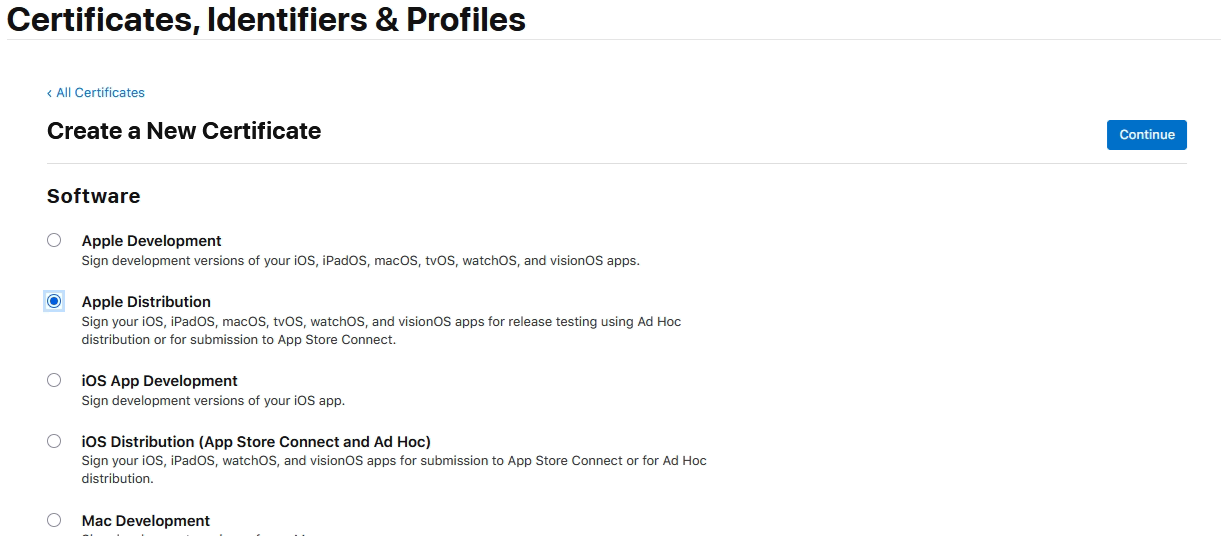Go back to All Certificates

point(100,93)
